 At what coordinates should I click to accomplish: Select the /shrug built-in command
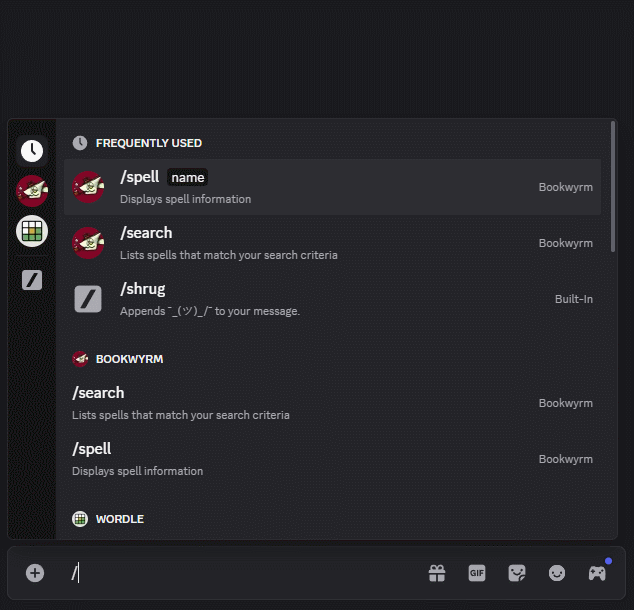(332, 299)
